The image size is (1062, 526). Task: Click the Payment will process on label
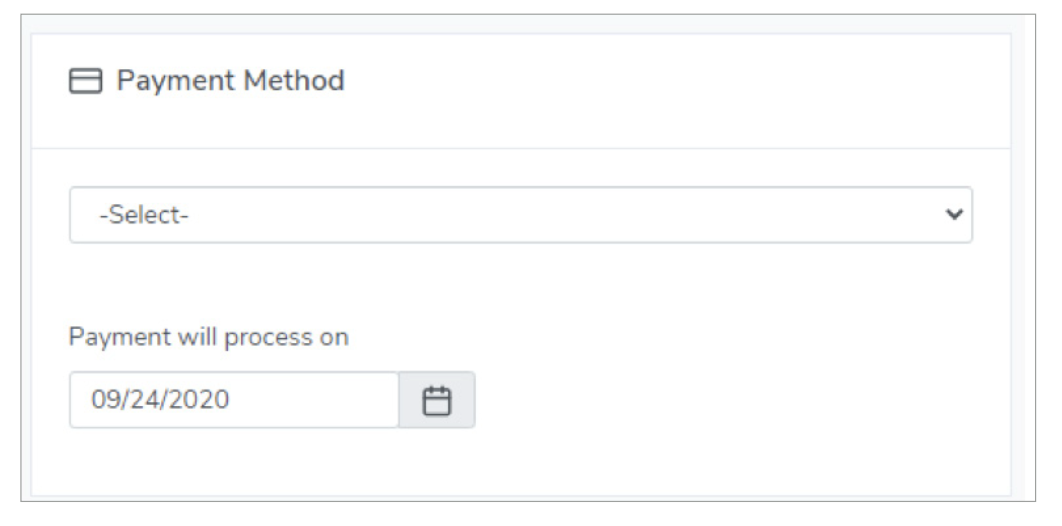208,337
